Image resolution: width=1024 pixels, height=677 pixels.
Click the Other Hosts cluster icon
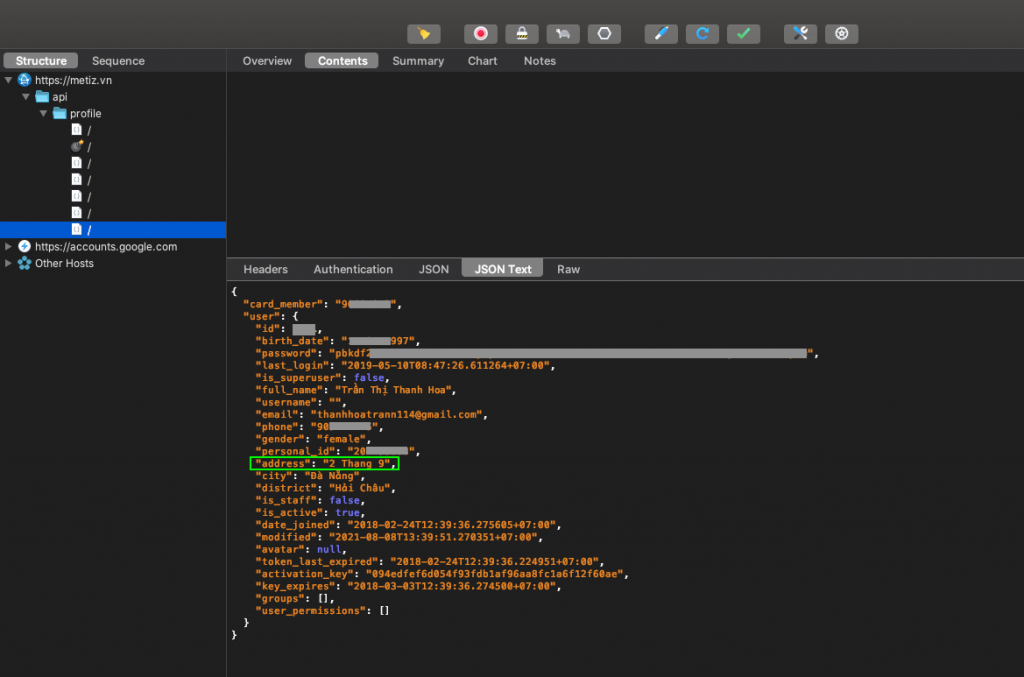coord(25,263)
